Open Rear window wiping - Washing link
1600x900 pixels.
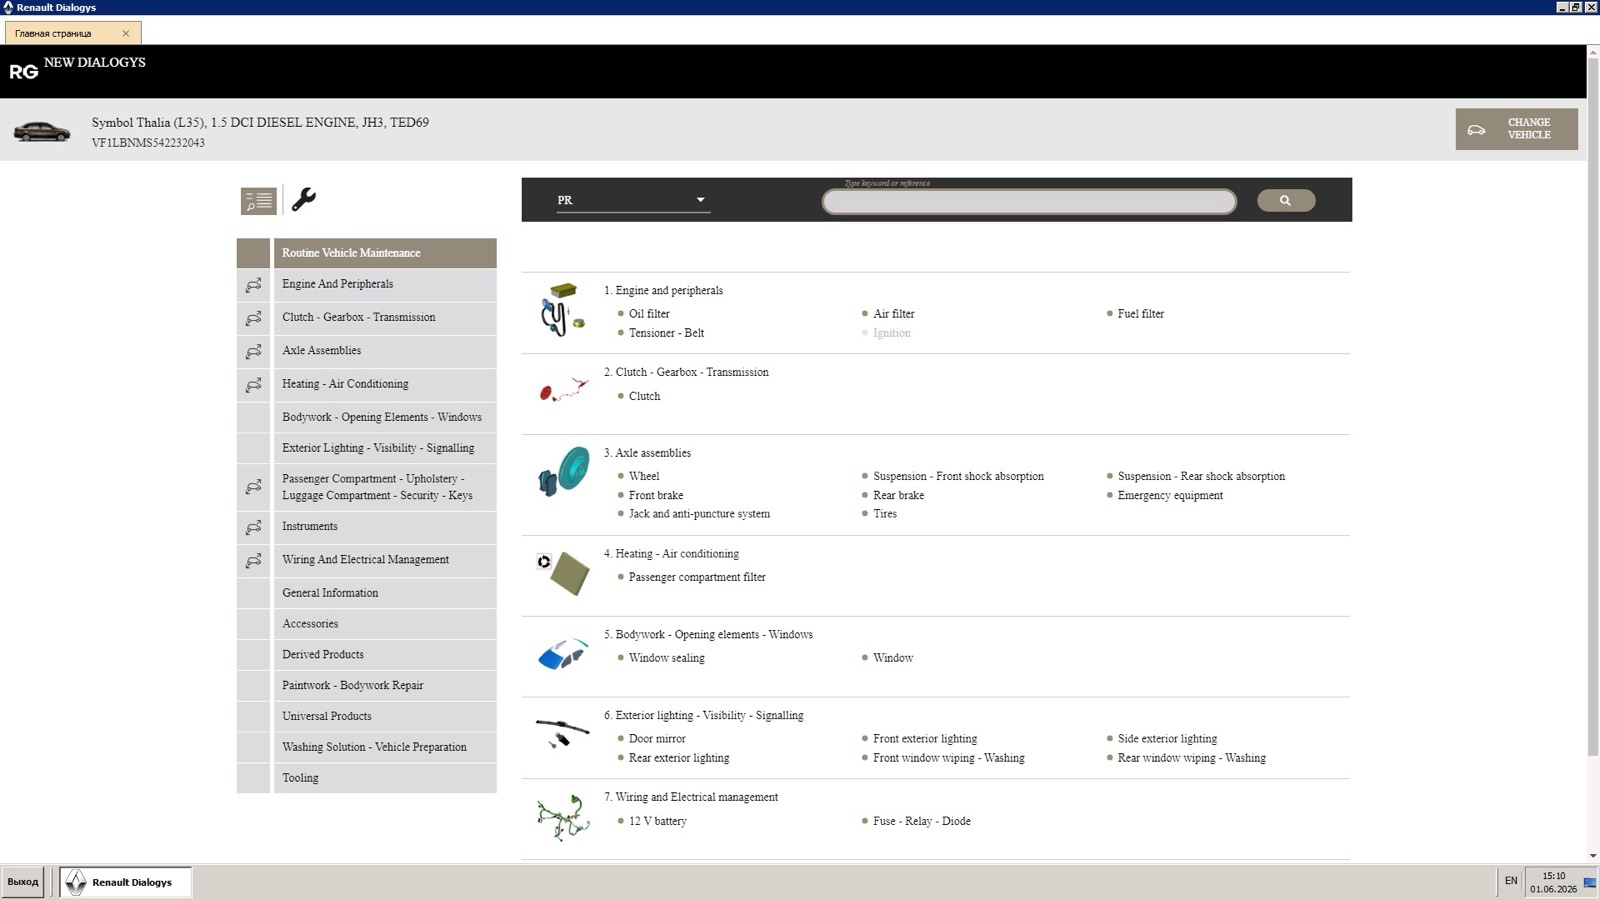click(1192, 758)
